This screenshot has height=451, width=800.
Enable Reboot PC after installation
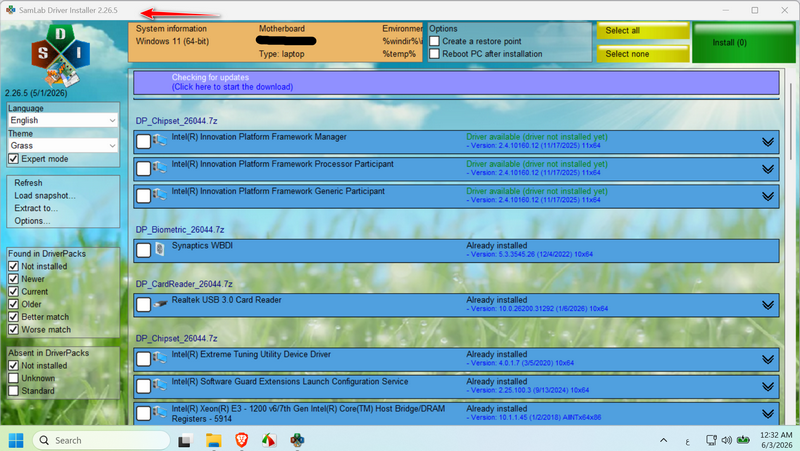[434, 54]
